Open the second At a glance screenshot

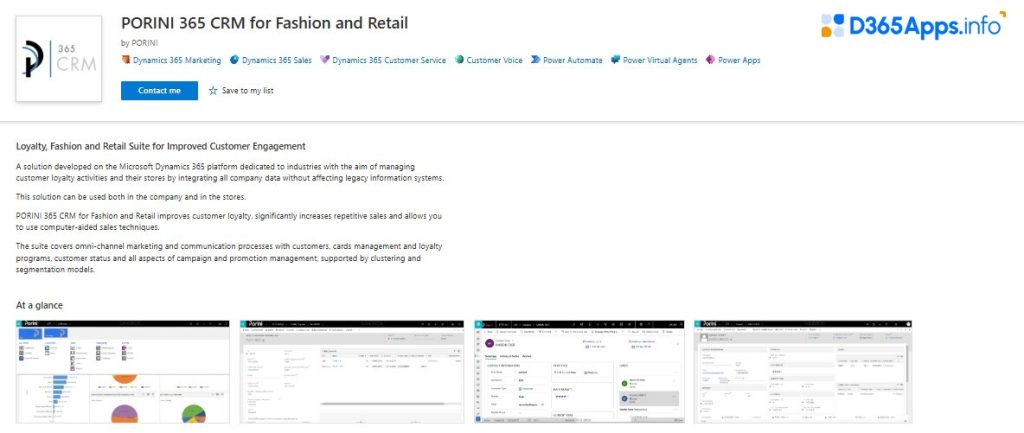[352, 372]
